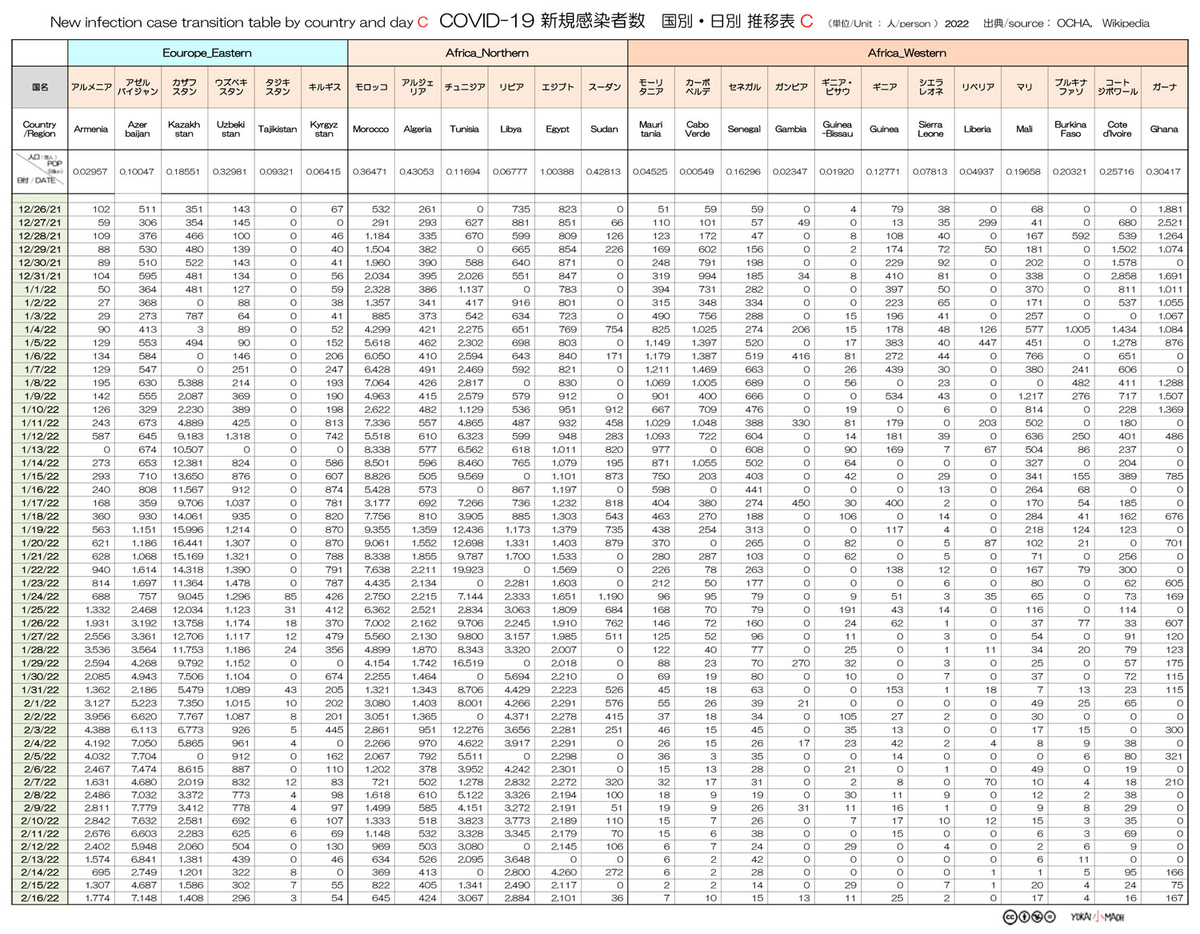Screen dimensions: 1200x934
Task: Click the 'Armenia' column header
Action: 92,129
